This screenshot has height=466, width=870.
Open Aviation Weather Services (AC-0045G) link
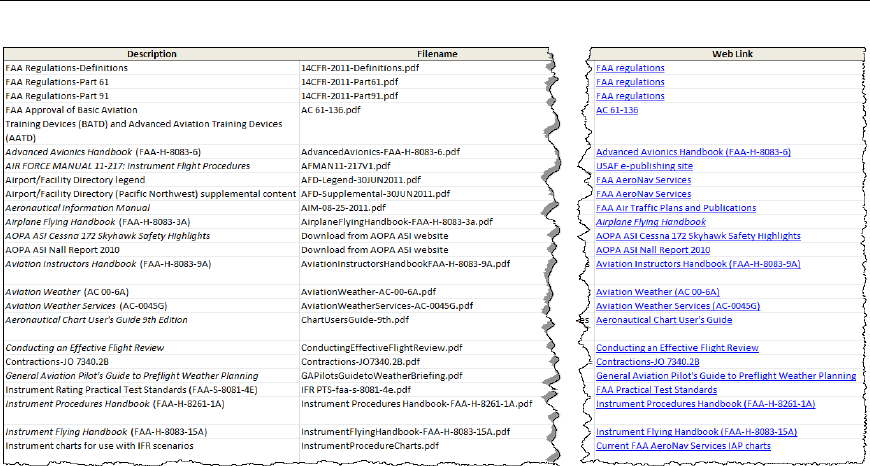(677, 306)
